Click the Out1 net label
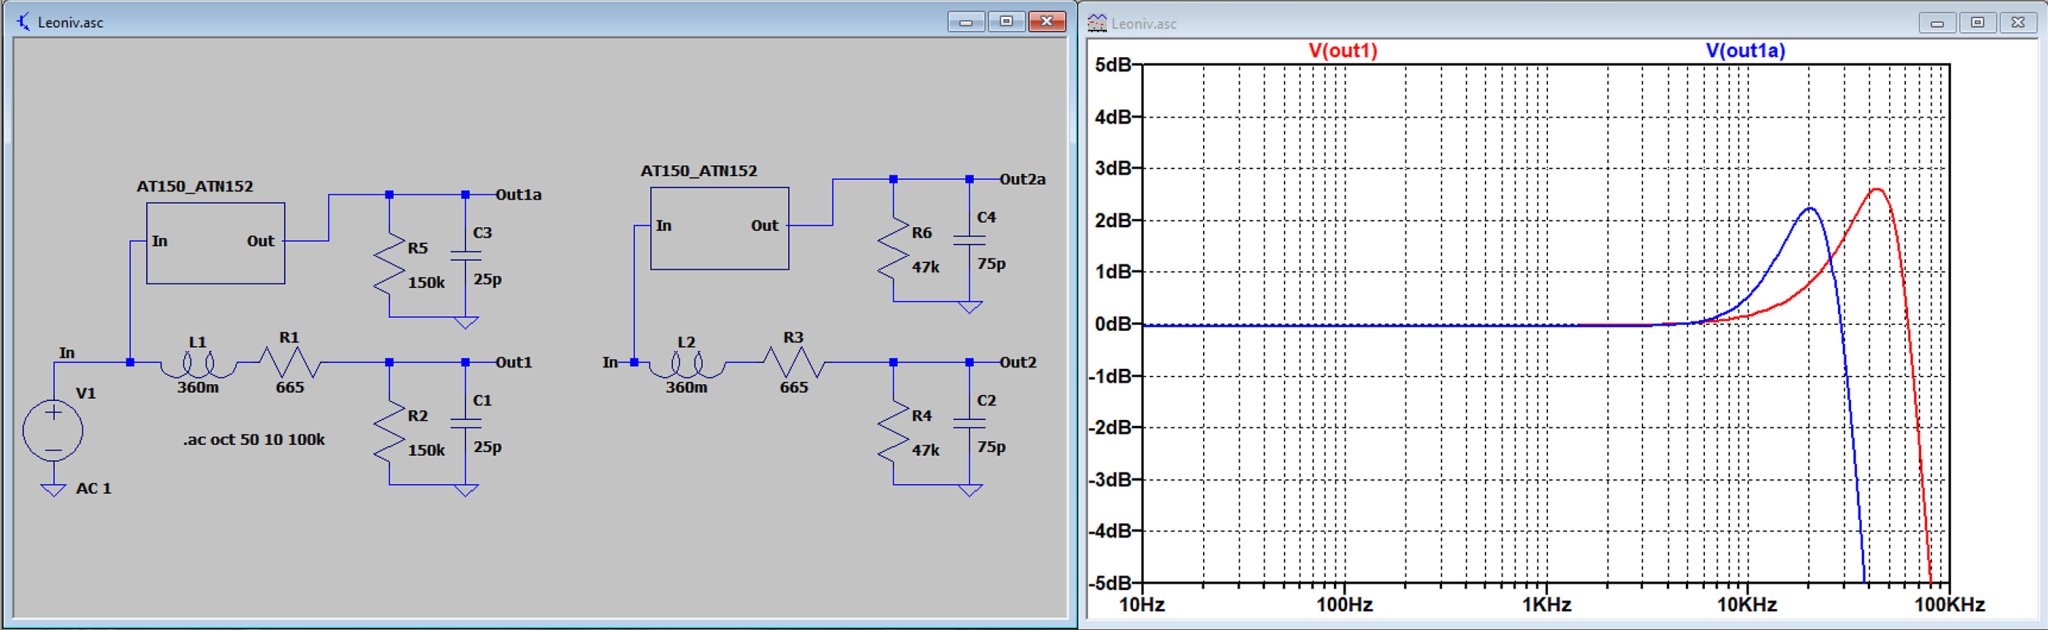This screenshot has height=630, width=2048. (x=513, y=362)
